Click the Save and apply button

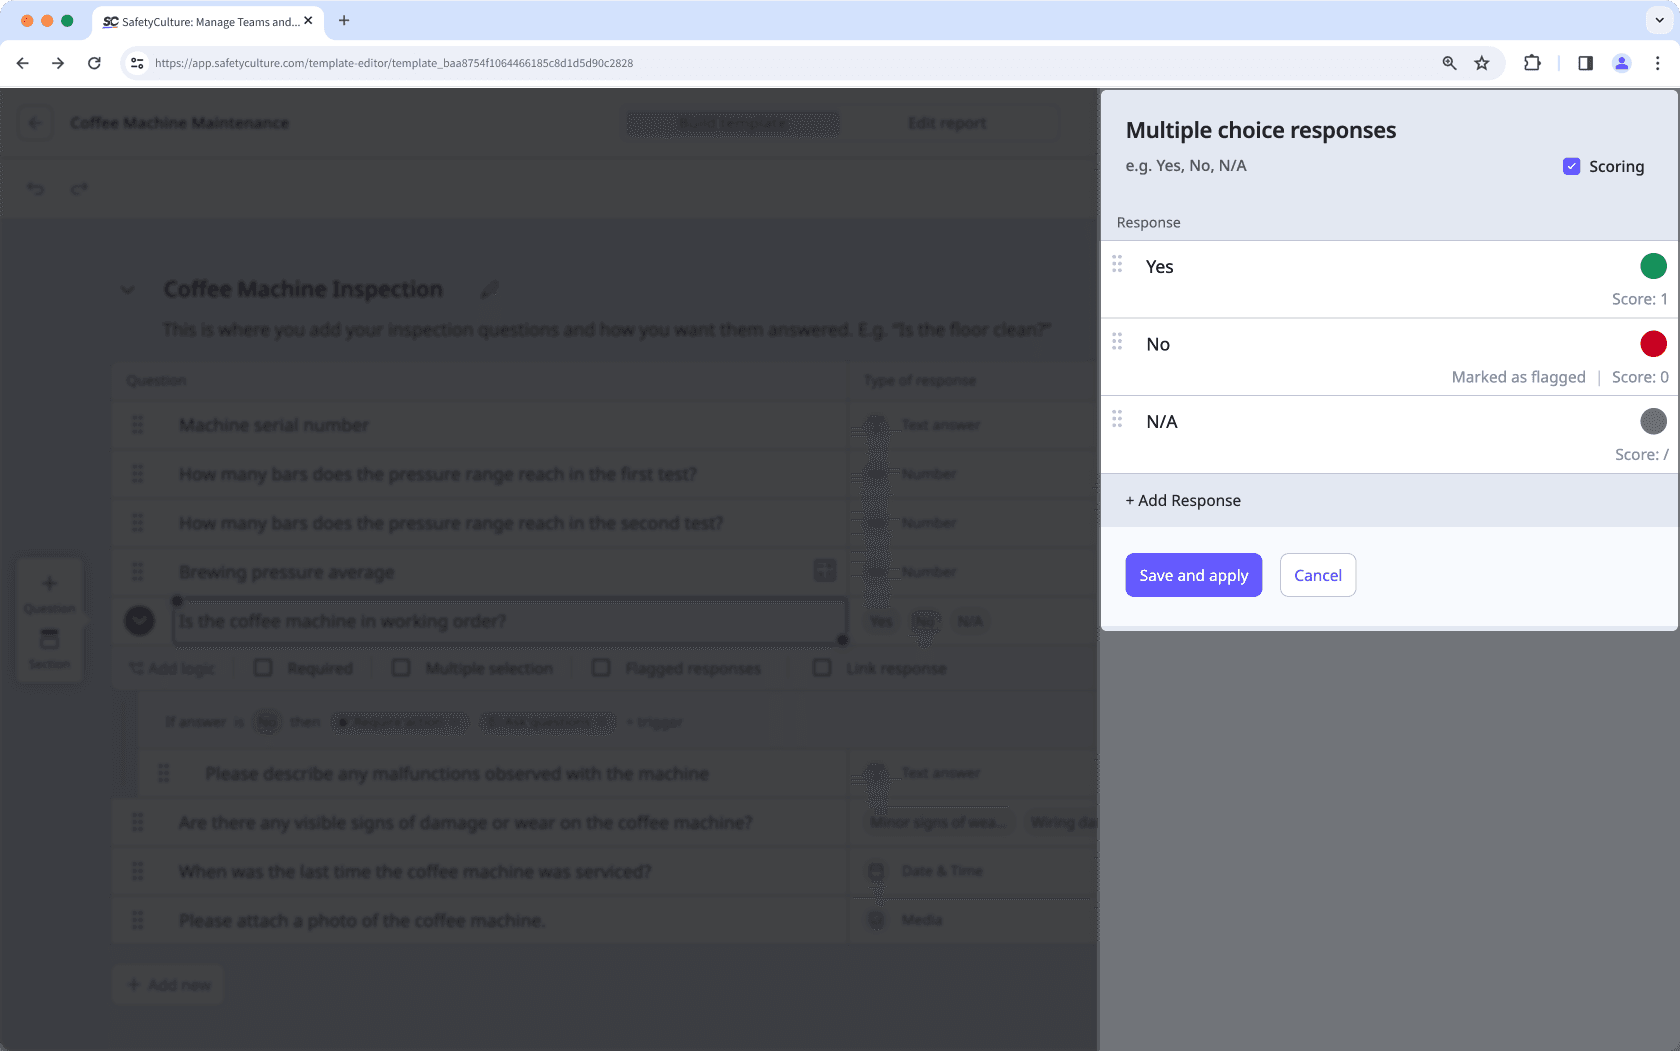coord(1193,575)
